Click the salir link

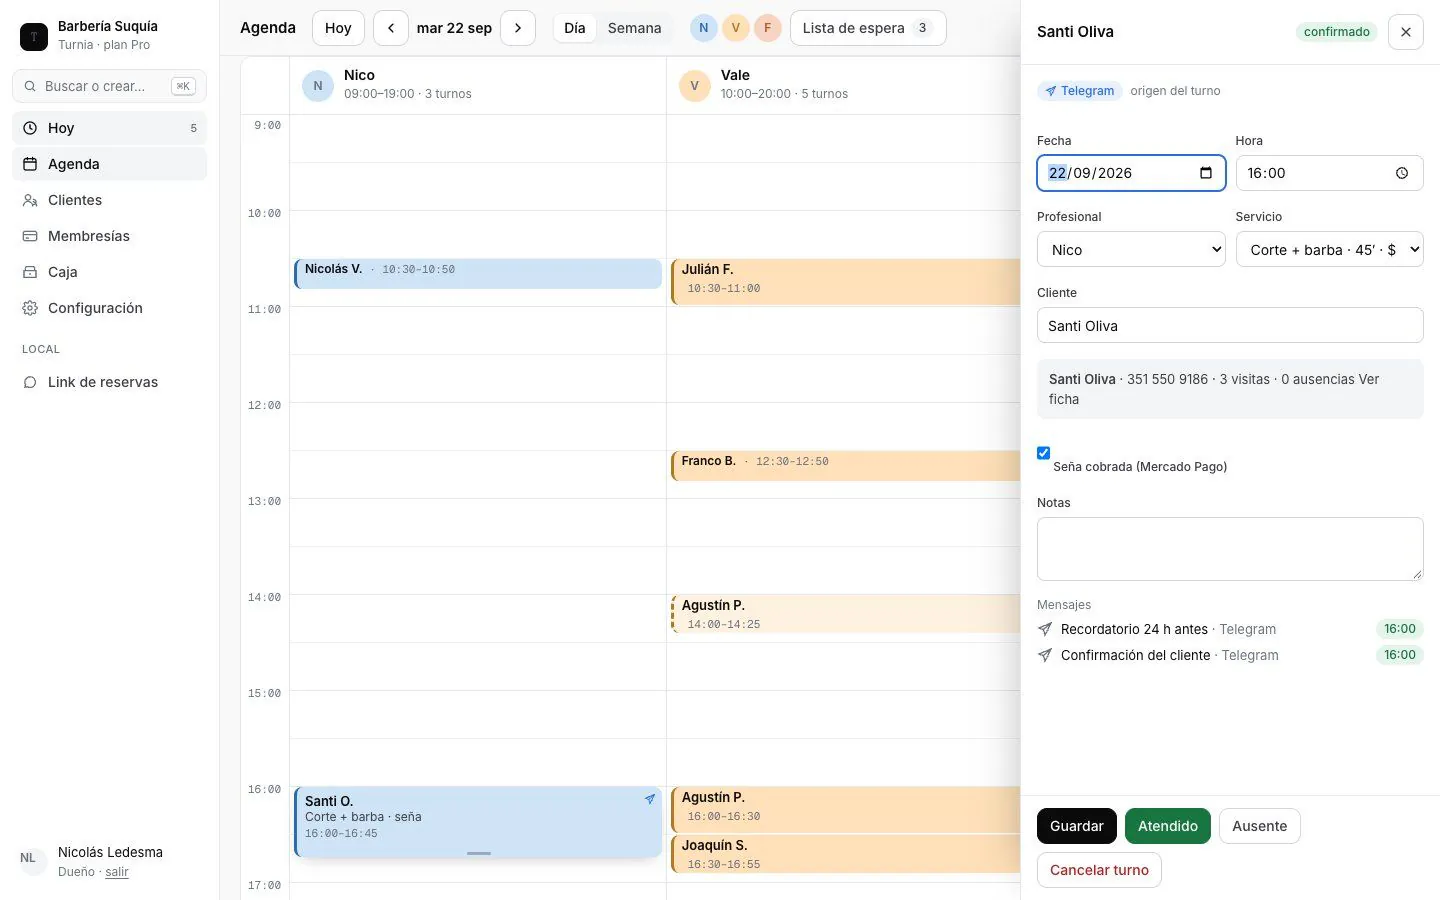[x=117, y=872]
